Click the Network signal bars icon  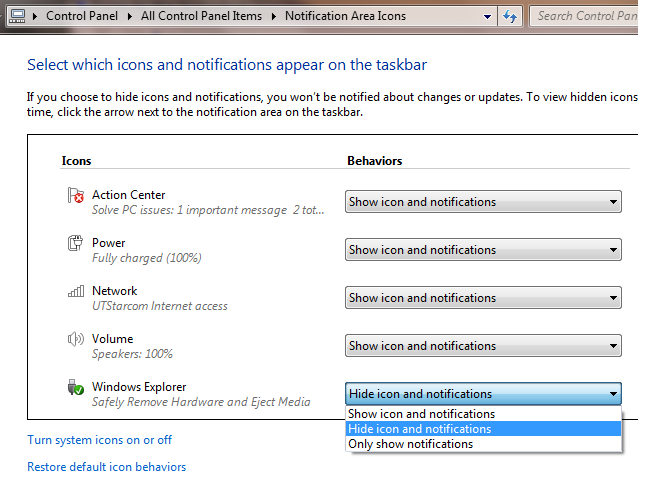coord(75,291)
